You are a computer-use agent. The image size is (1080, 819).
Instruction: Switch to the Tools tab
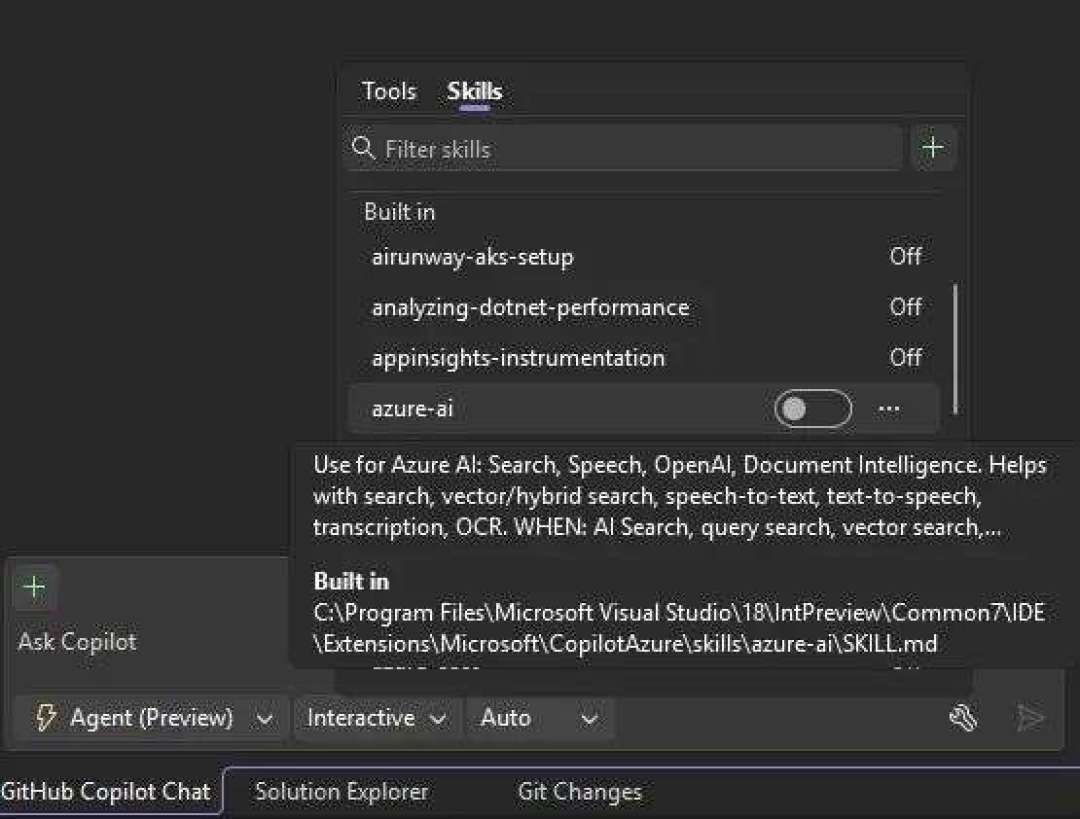tap(389, 91)
